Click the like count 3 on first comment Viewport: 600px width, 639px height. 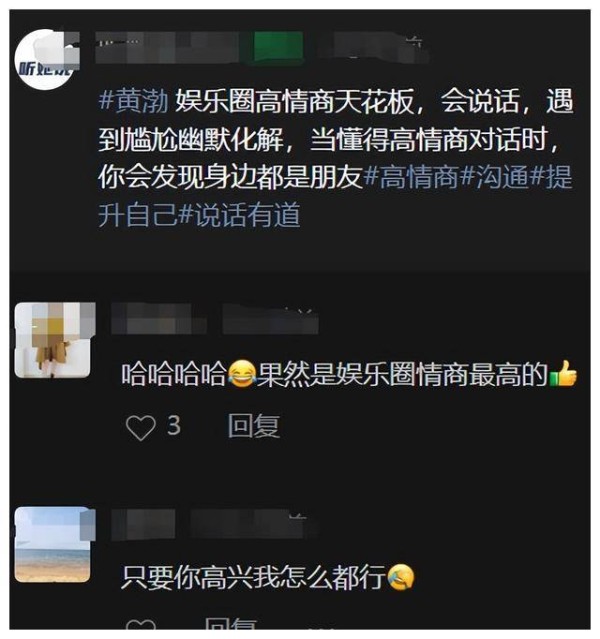(174, 426)
